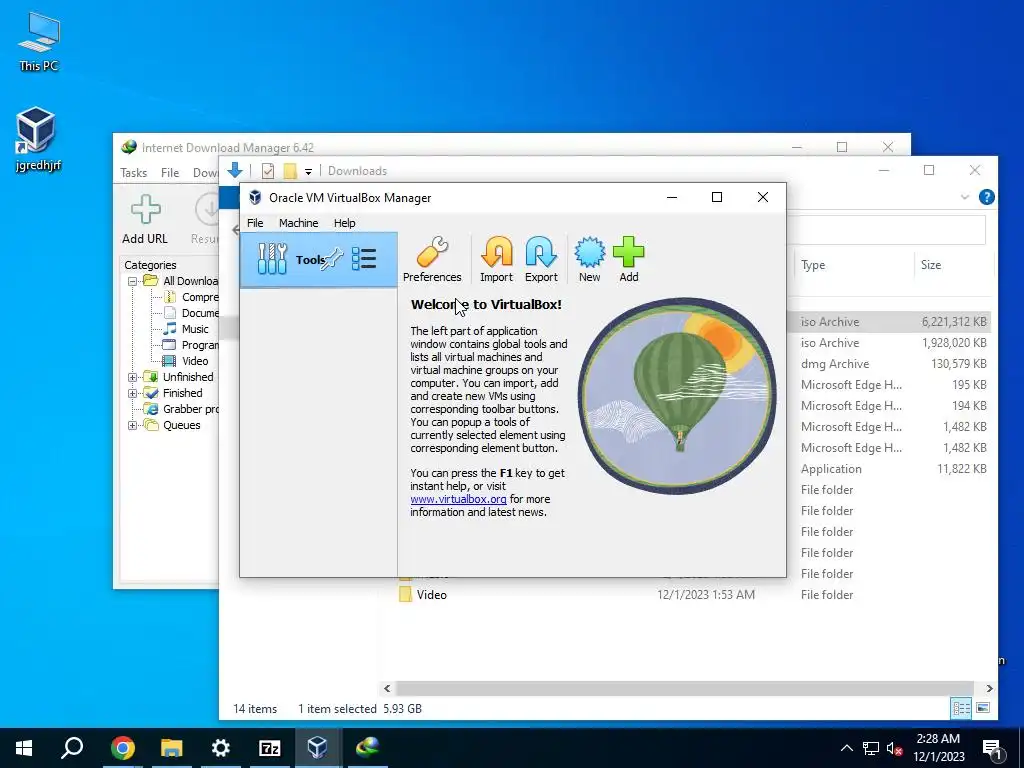Click the green Add machine icon
Viewport: 1024px width, 768px height.
[628, 259]
